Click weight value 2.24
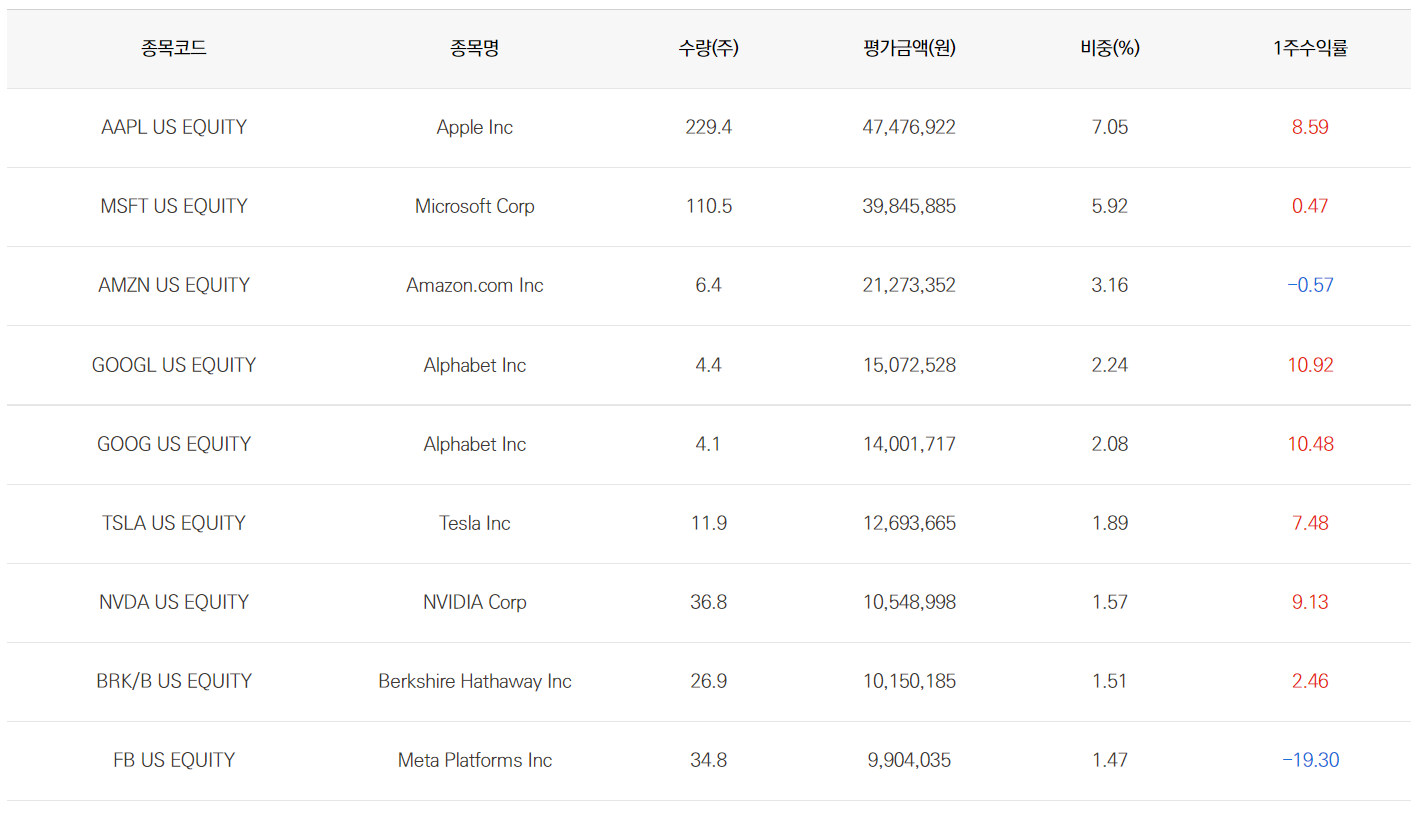 1110,365
